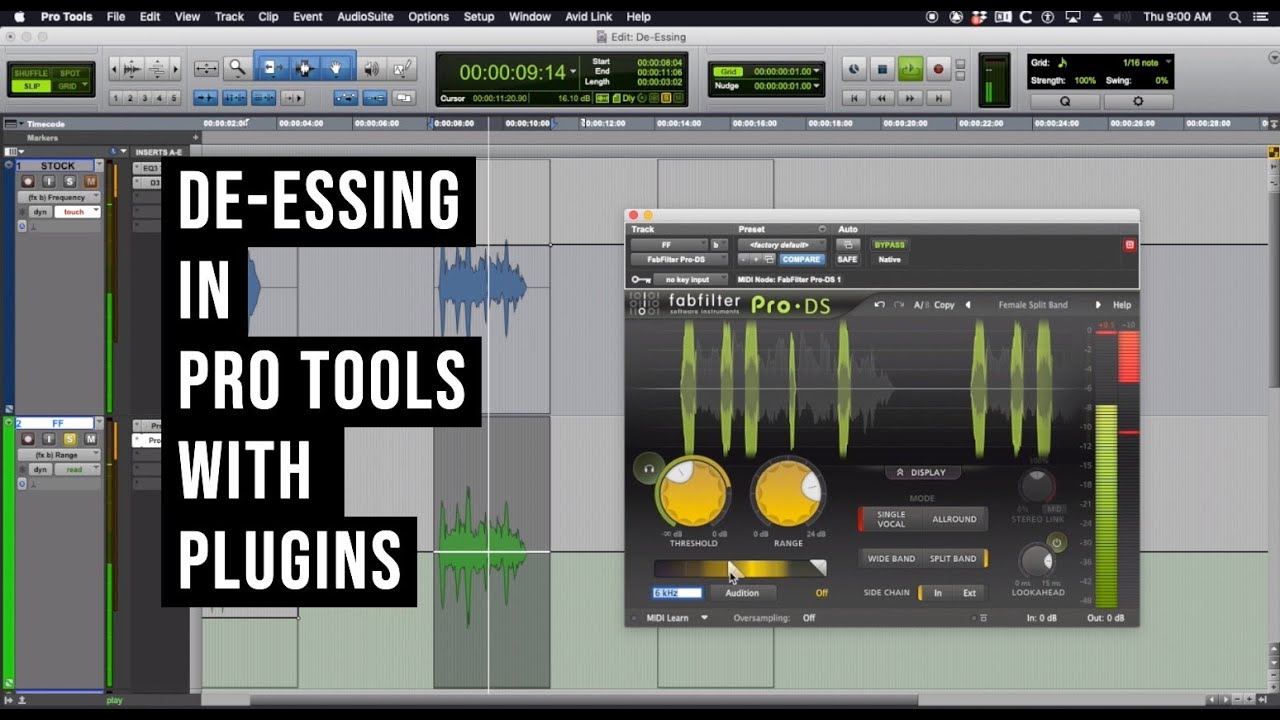The width and height of the screenshot is (1280, 720).
Task: Open the no key input dropdown
Action: coord(693,280)
